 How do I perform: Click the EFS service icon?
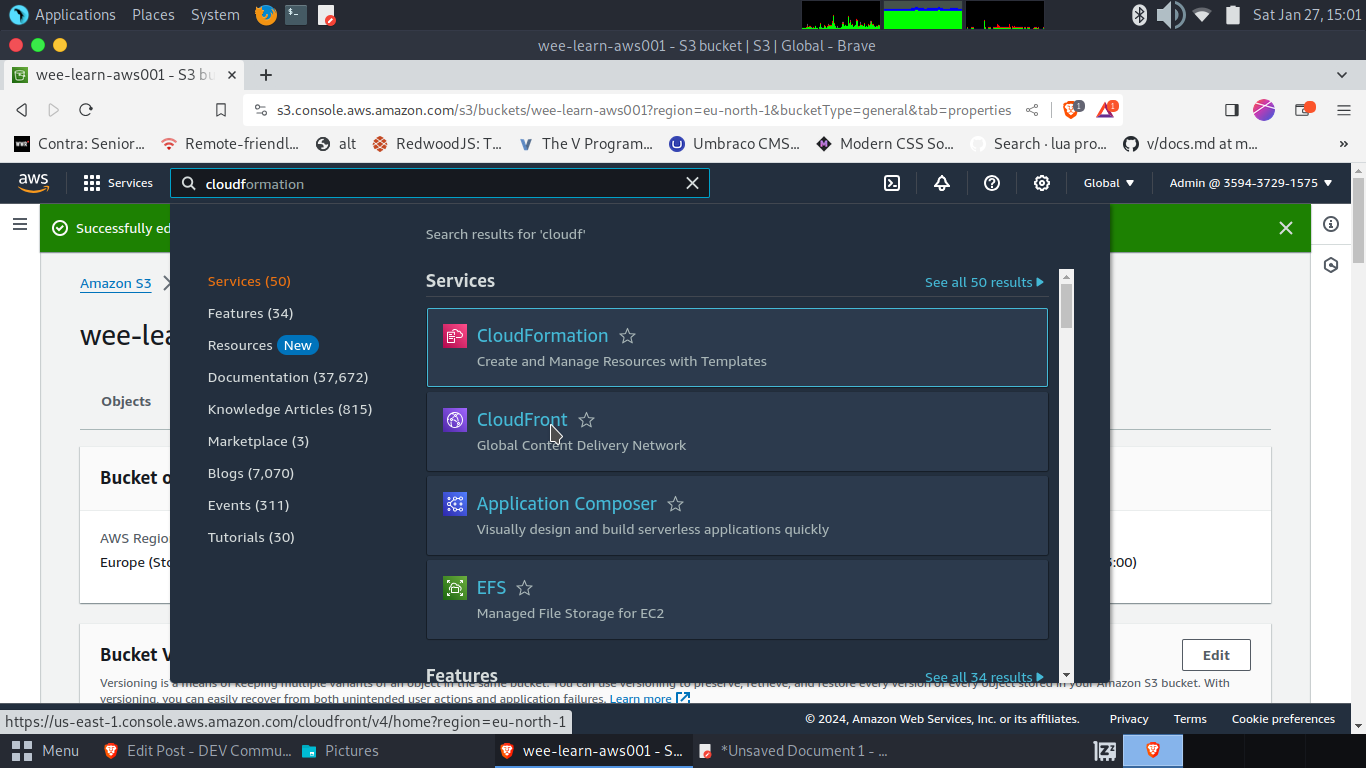coord(455,588)
